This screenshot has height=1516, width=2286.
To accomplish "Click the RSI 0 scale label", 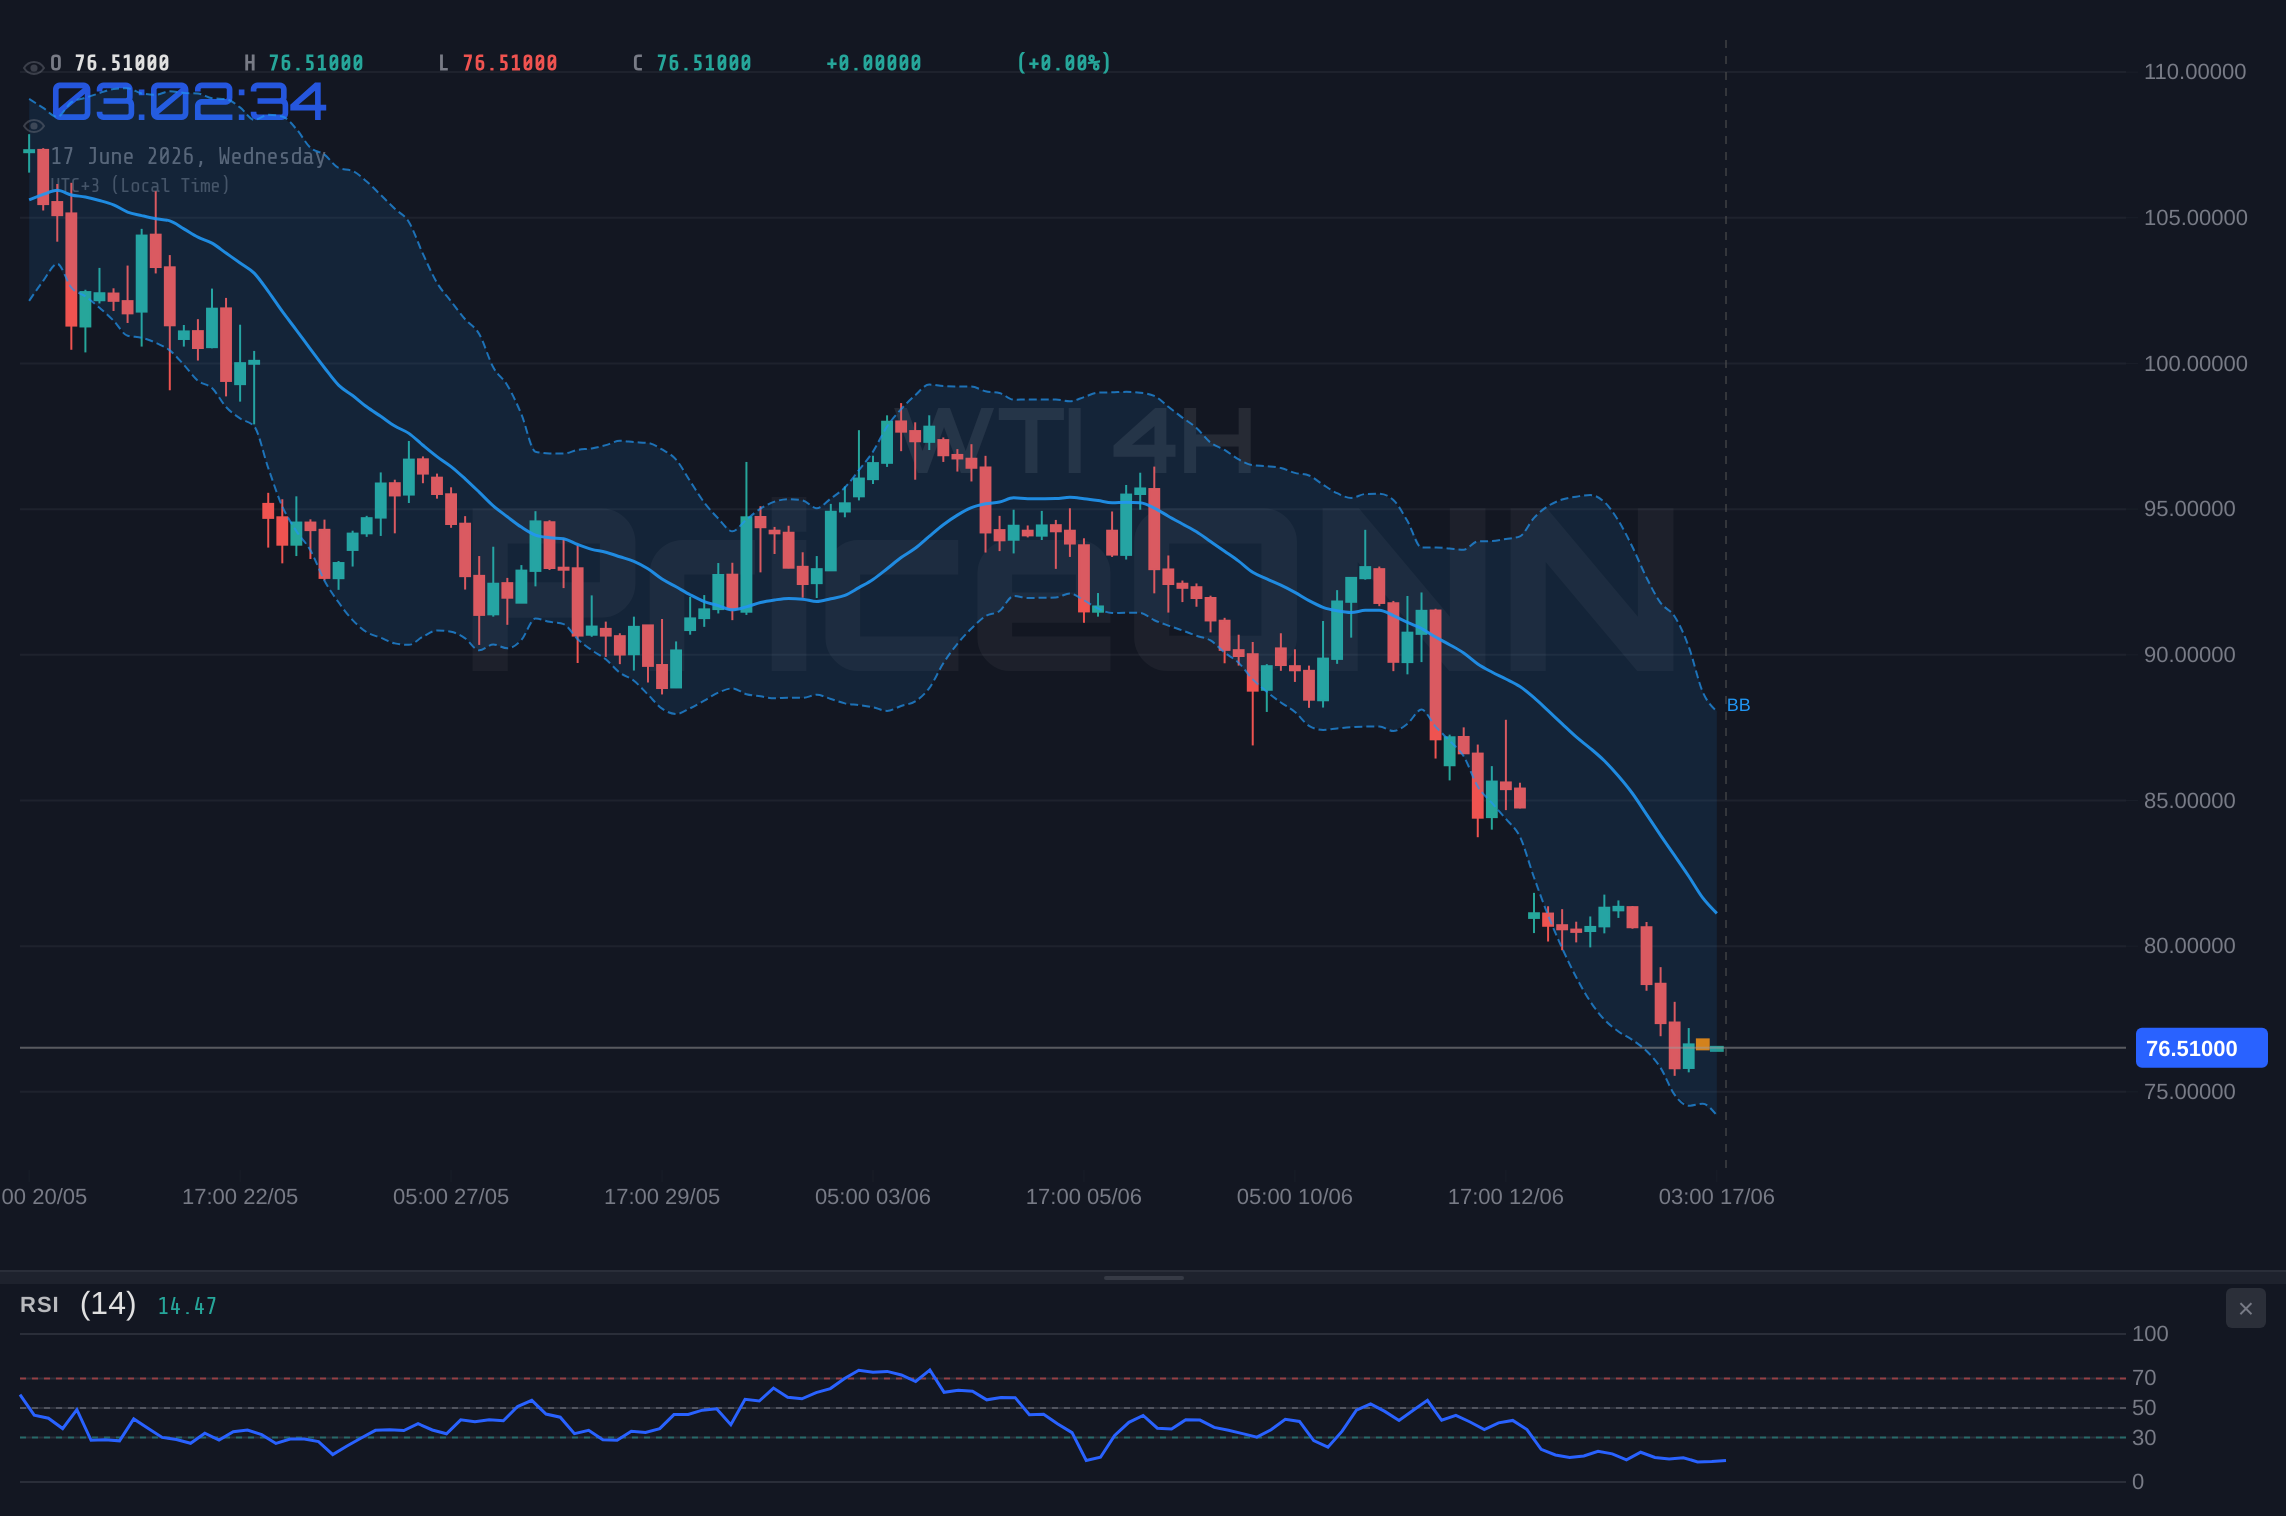I will click(2138, 1482).
